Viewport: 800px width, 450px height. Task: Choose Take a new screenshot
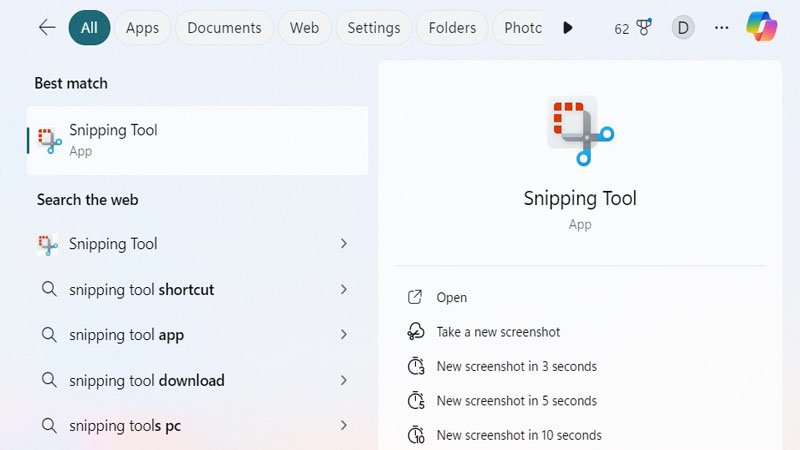coord(498,332)
